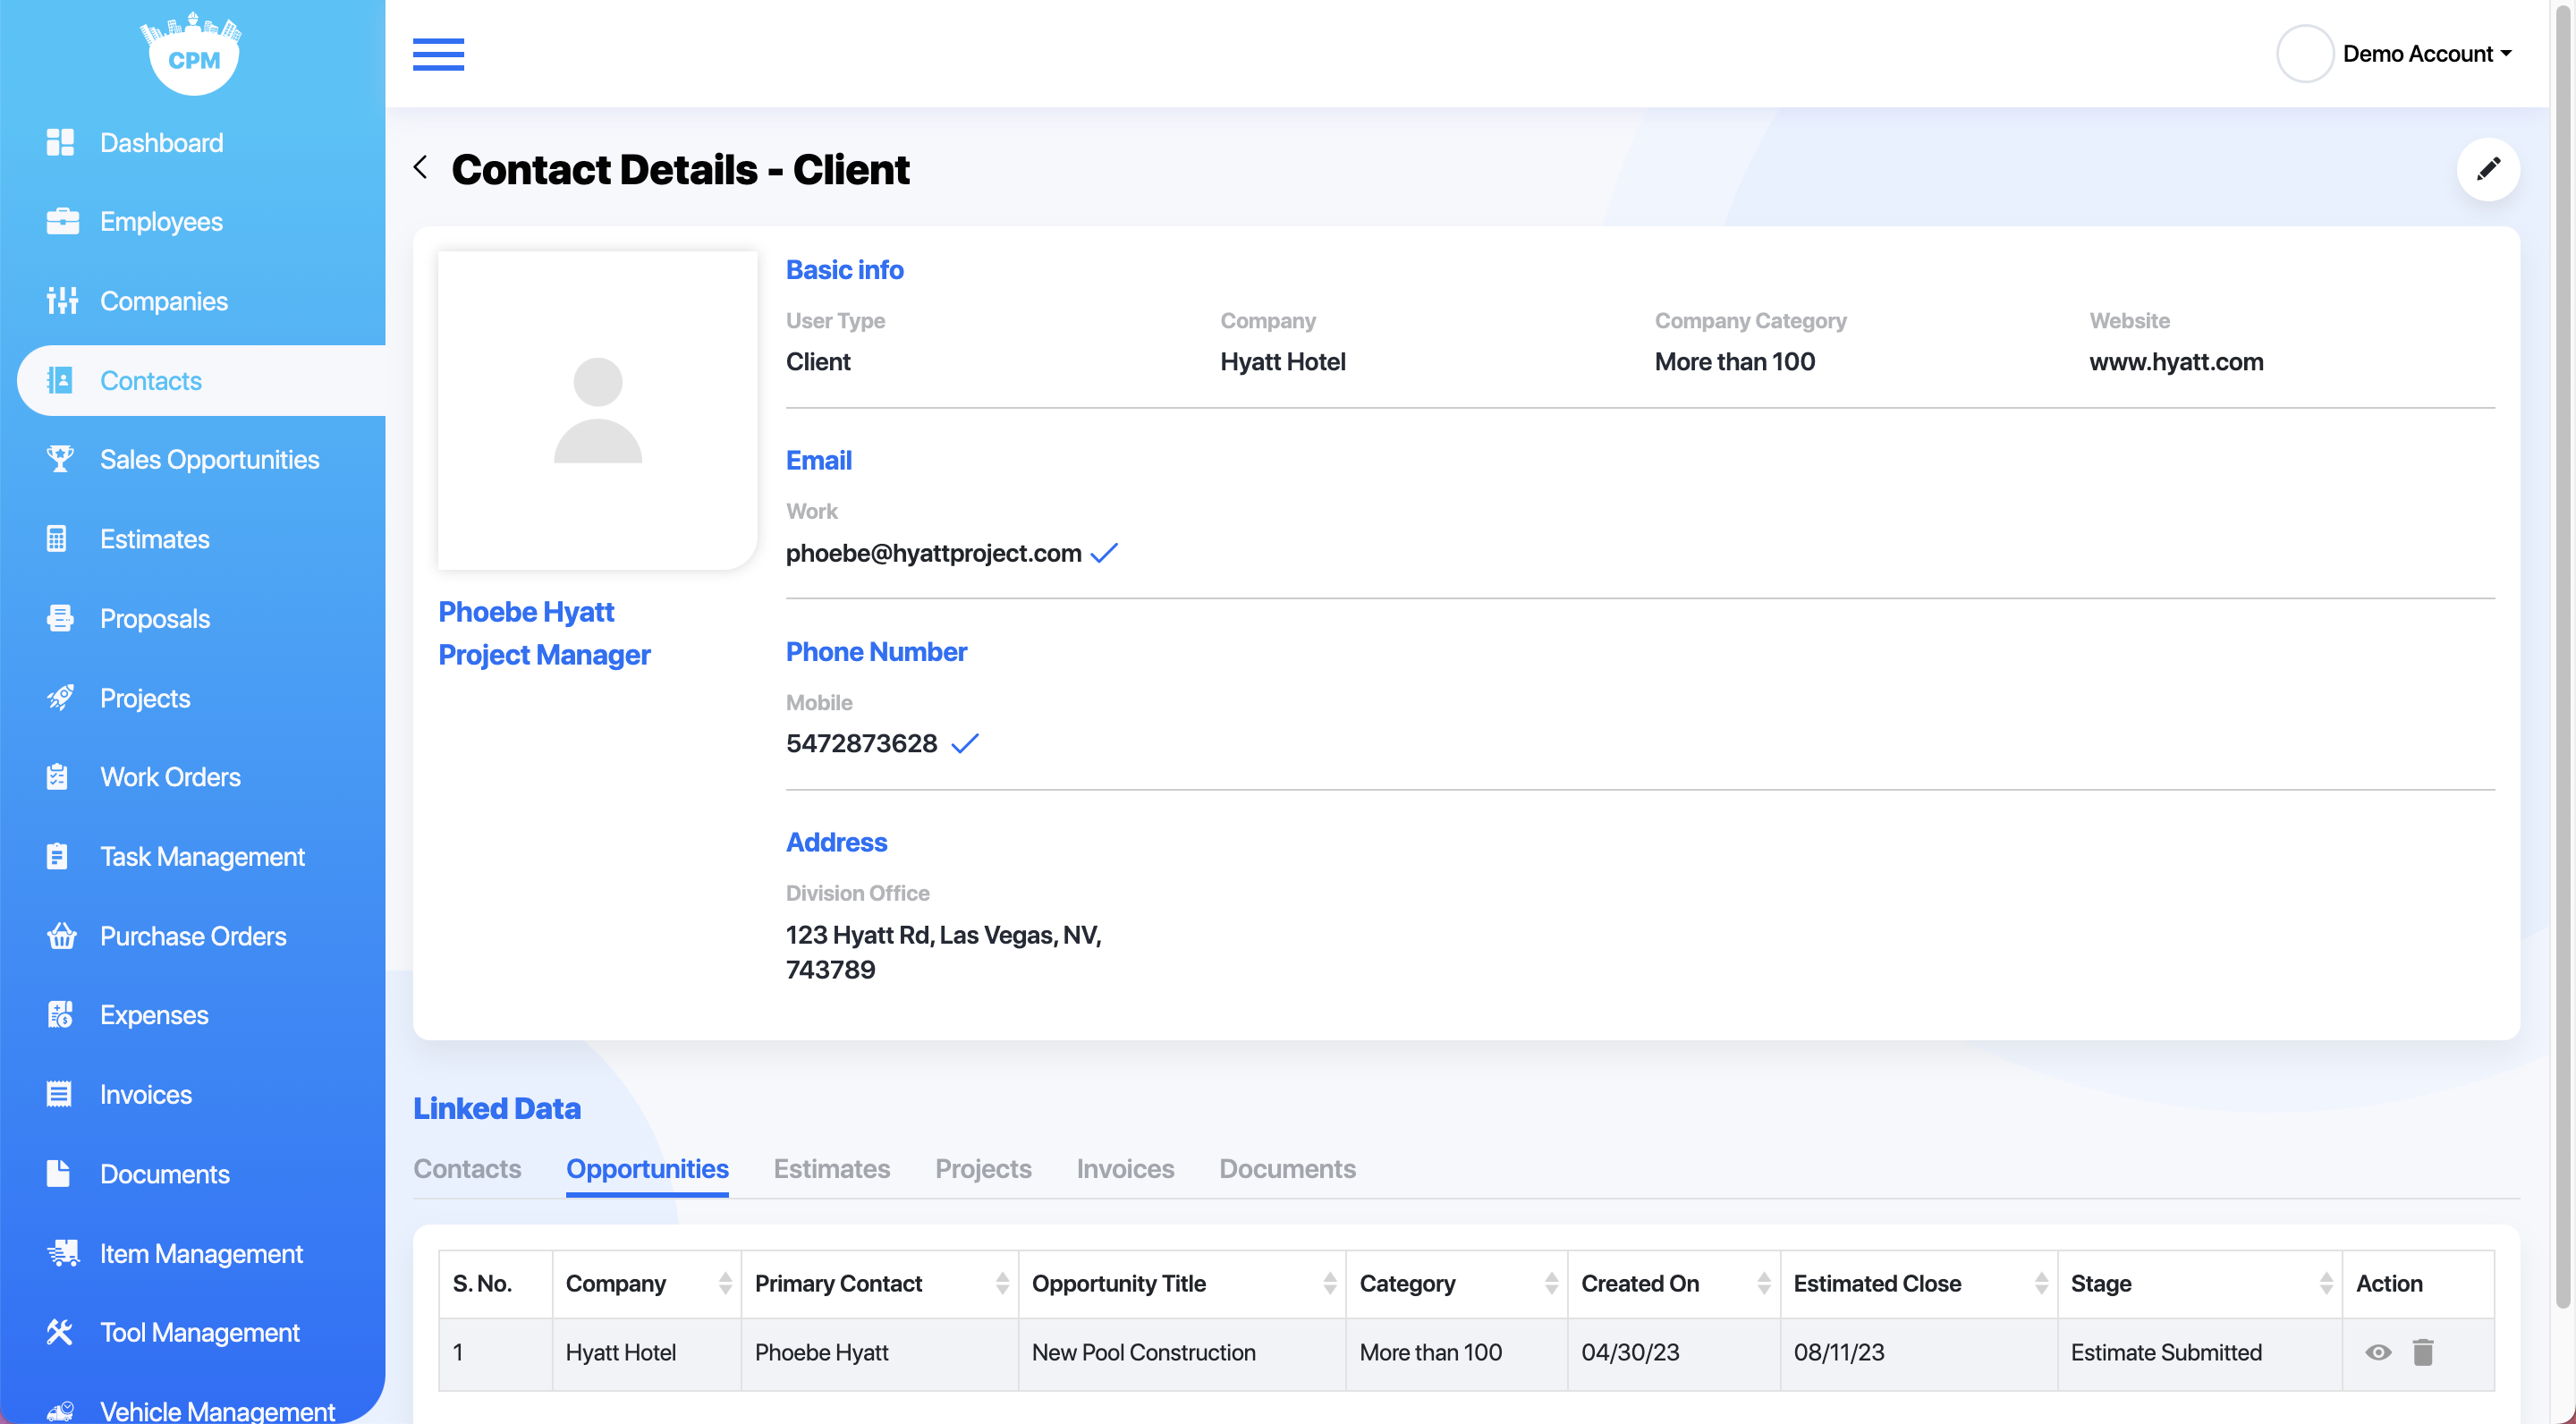
Task: Click the Hyatt Hotel company value in Basic info
Action: tap(1282, 362)
